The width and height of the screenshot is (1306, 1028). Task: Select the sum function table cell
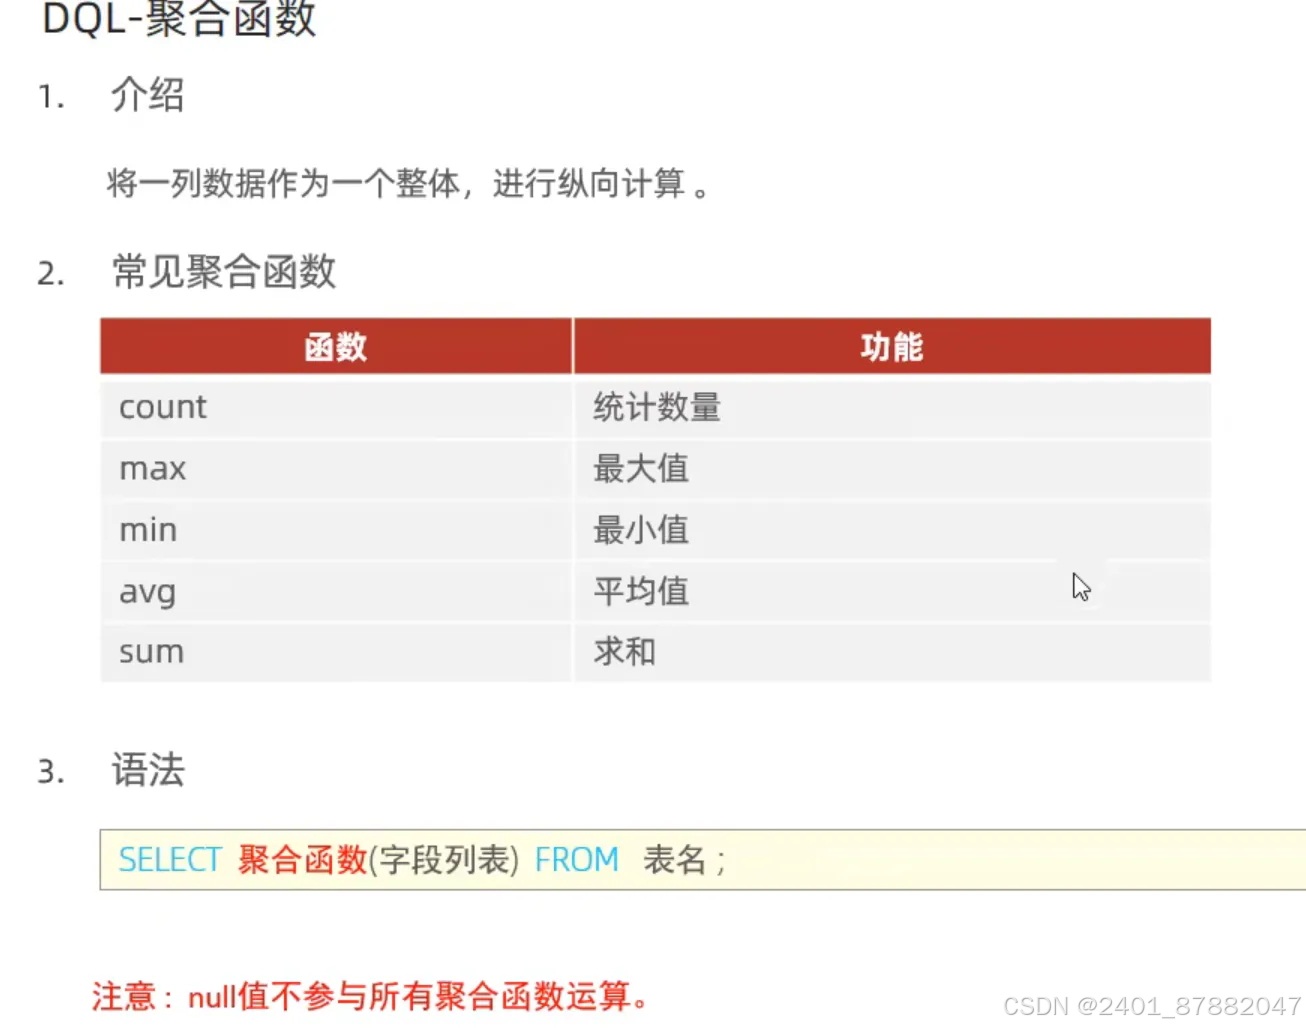[x=151, y=651]
